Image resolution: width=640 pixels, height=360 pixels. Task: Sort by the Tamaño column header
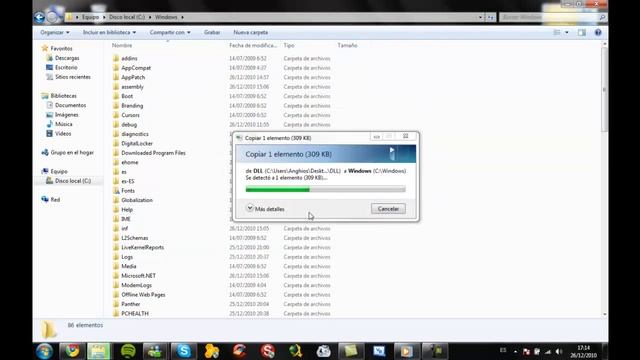(347, 45)
